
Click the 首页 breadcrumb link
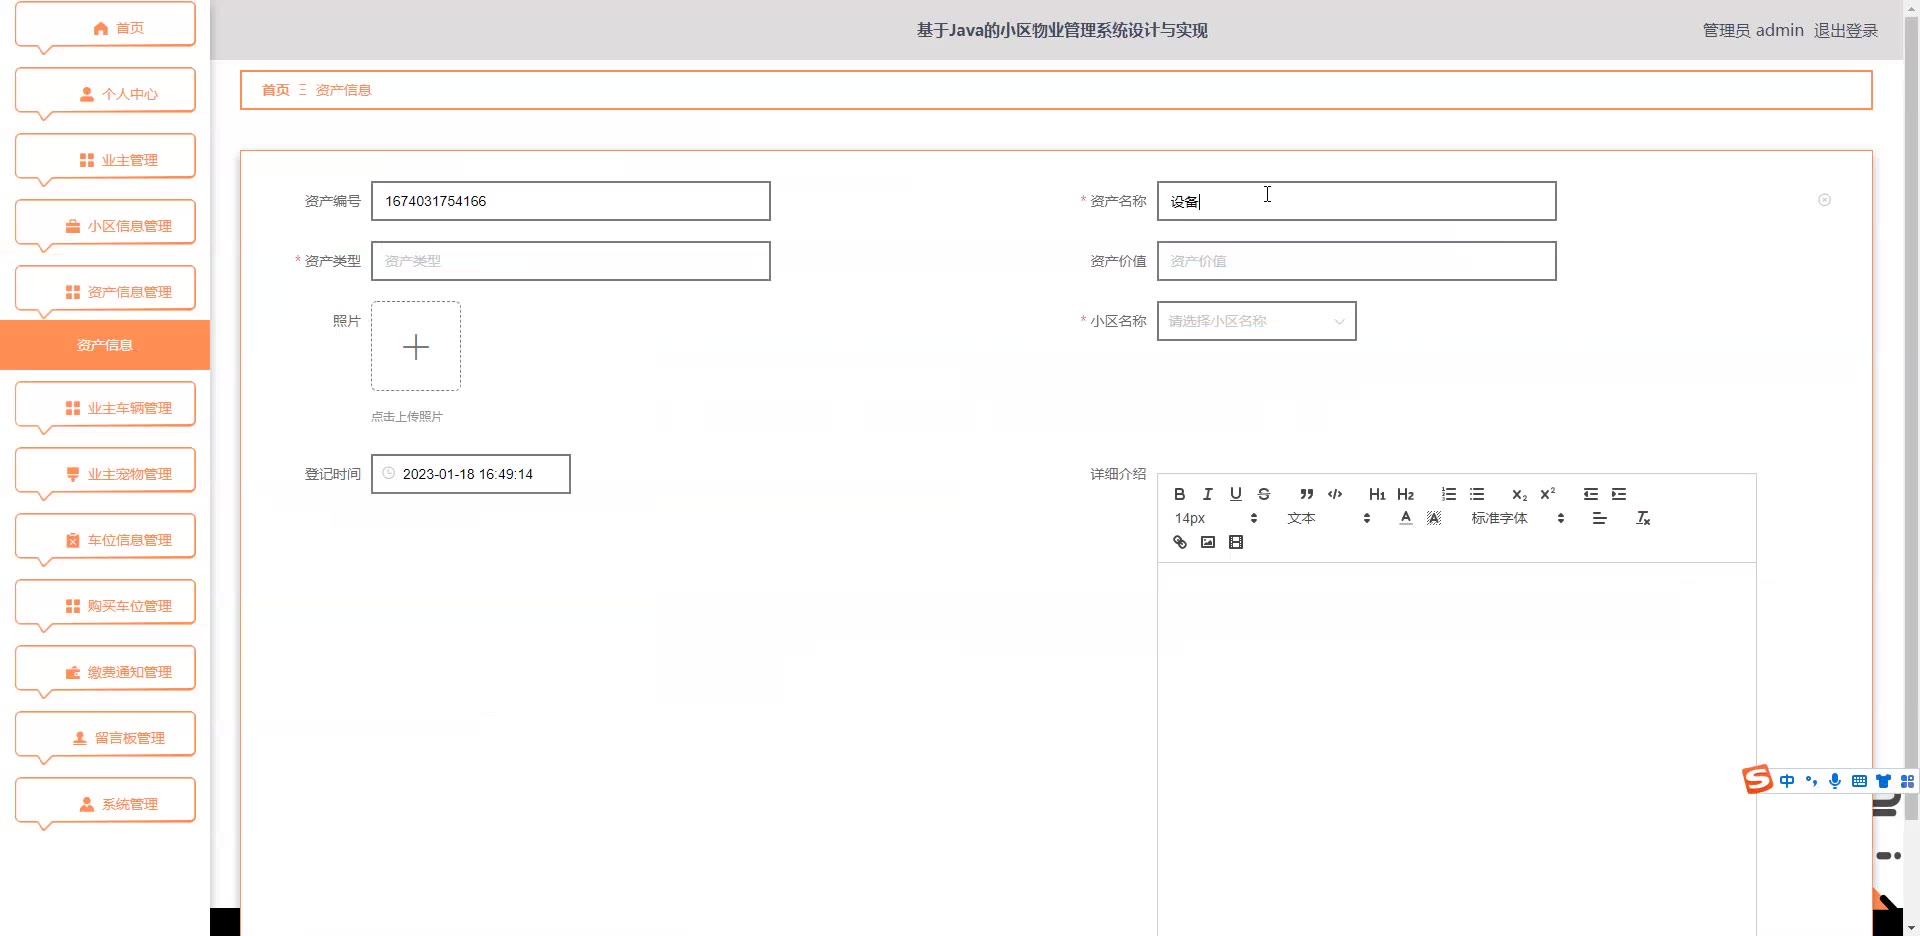tap(276, 90)
